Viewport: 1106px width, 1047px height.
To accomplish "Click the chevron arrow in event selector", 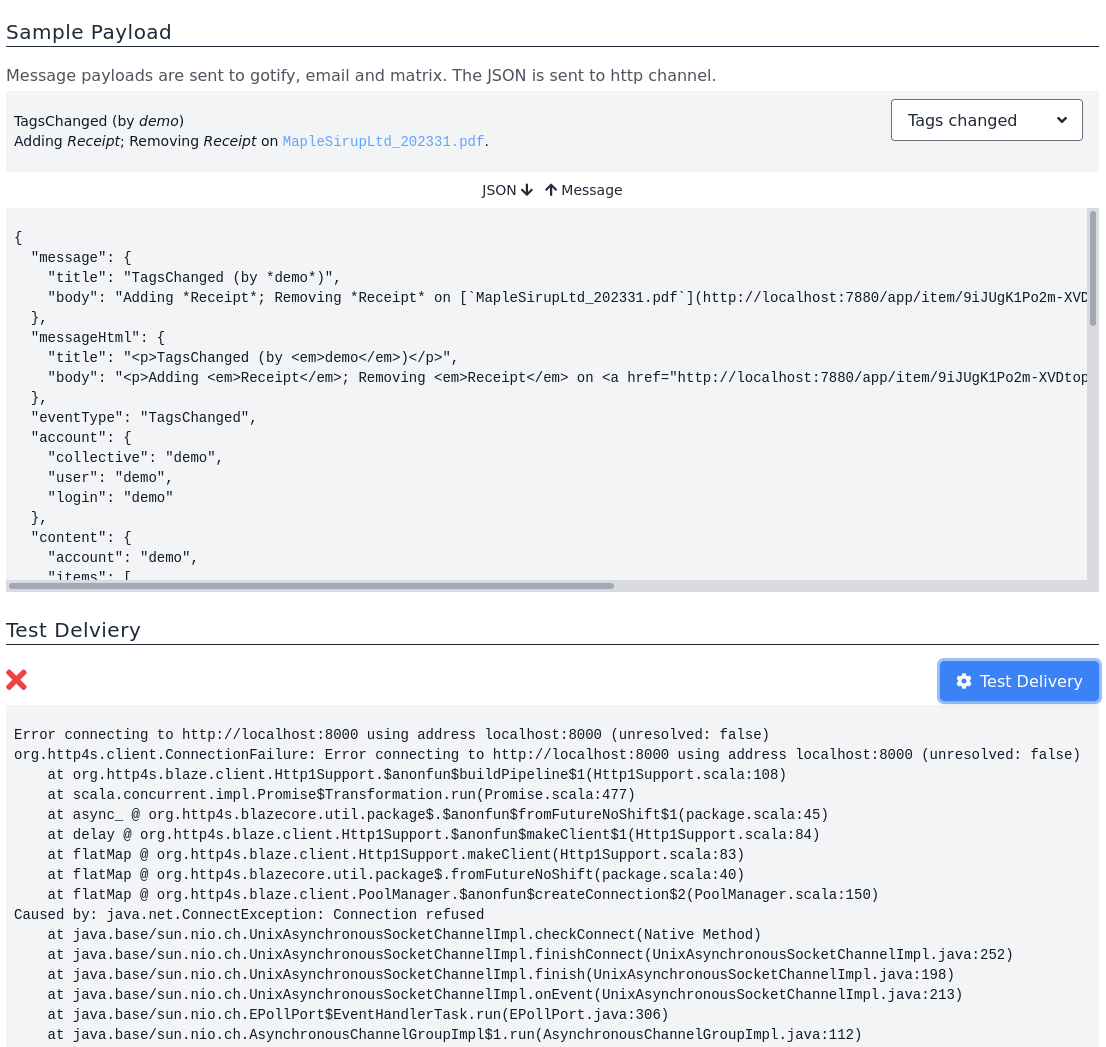I will [1062, 120].
